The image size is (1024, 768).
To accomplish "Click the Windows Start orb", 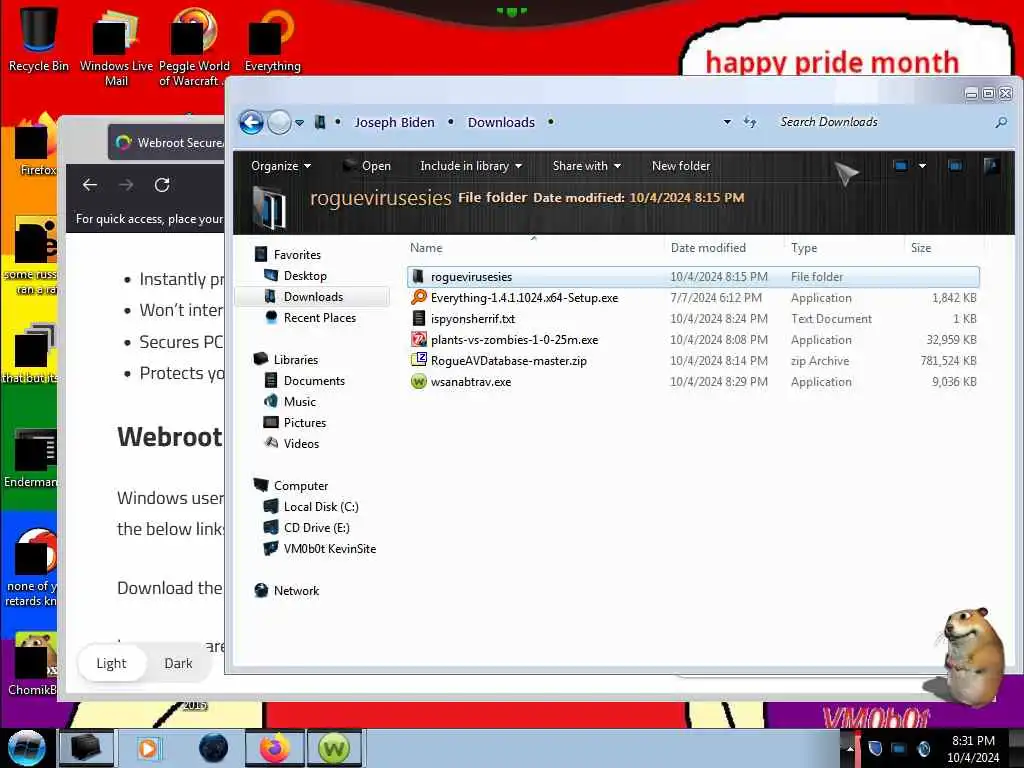I will (x=26, y=748).
